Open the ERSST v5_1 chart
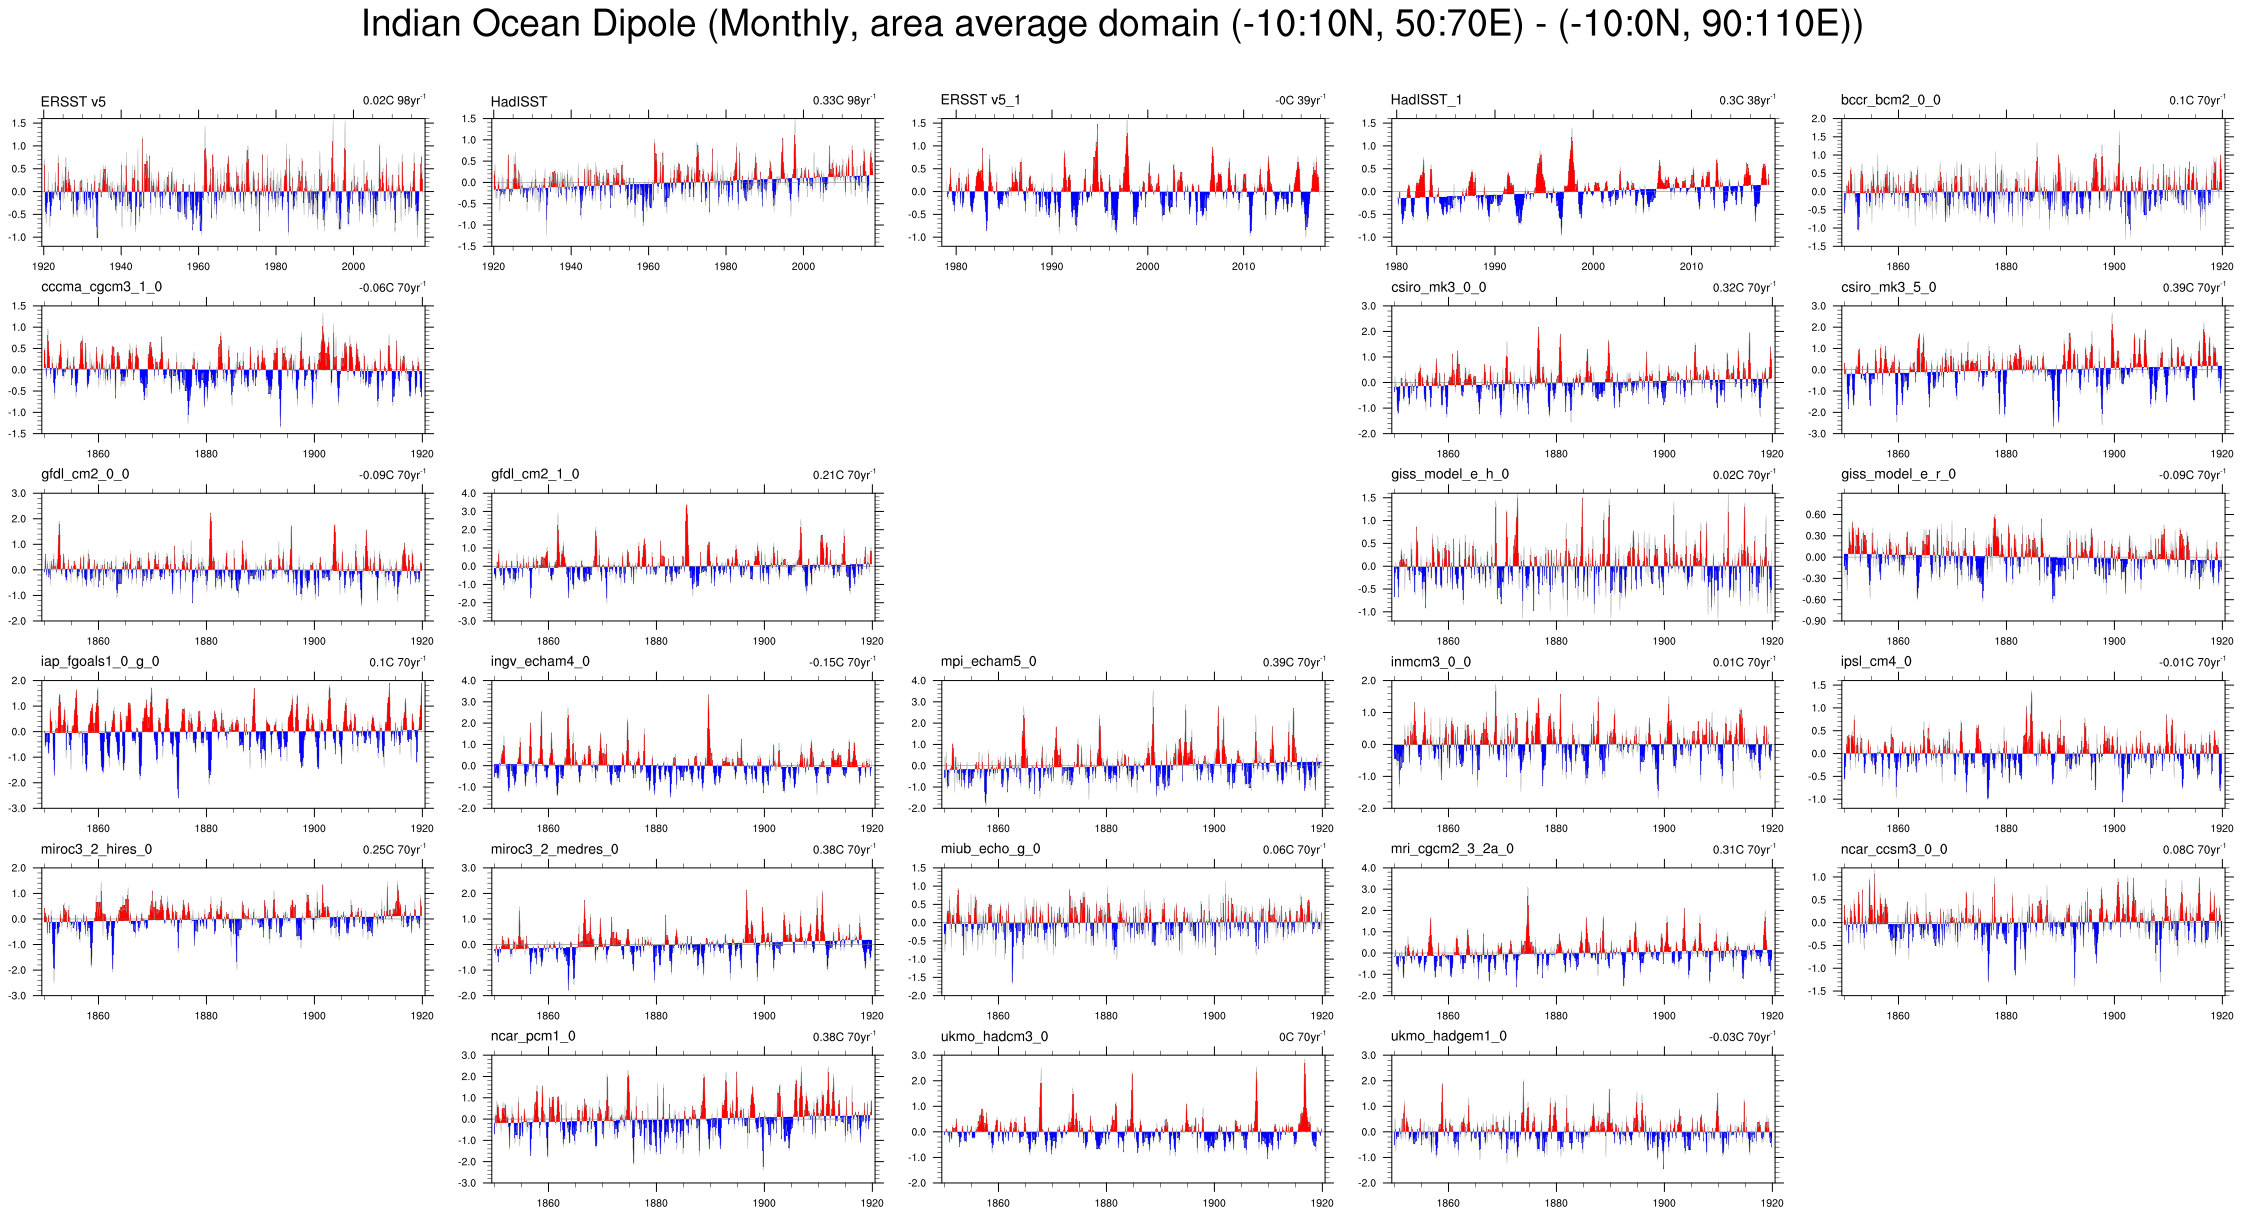 (x=1133, y=182)
